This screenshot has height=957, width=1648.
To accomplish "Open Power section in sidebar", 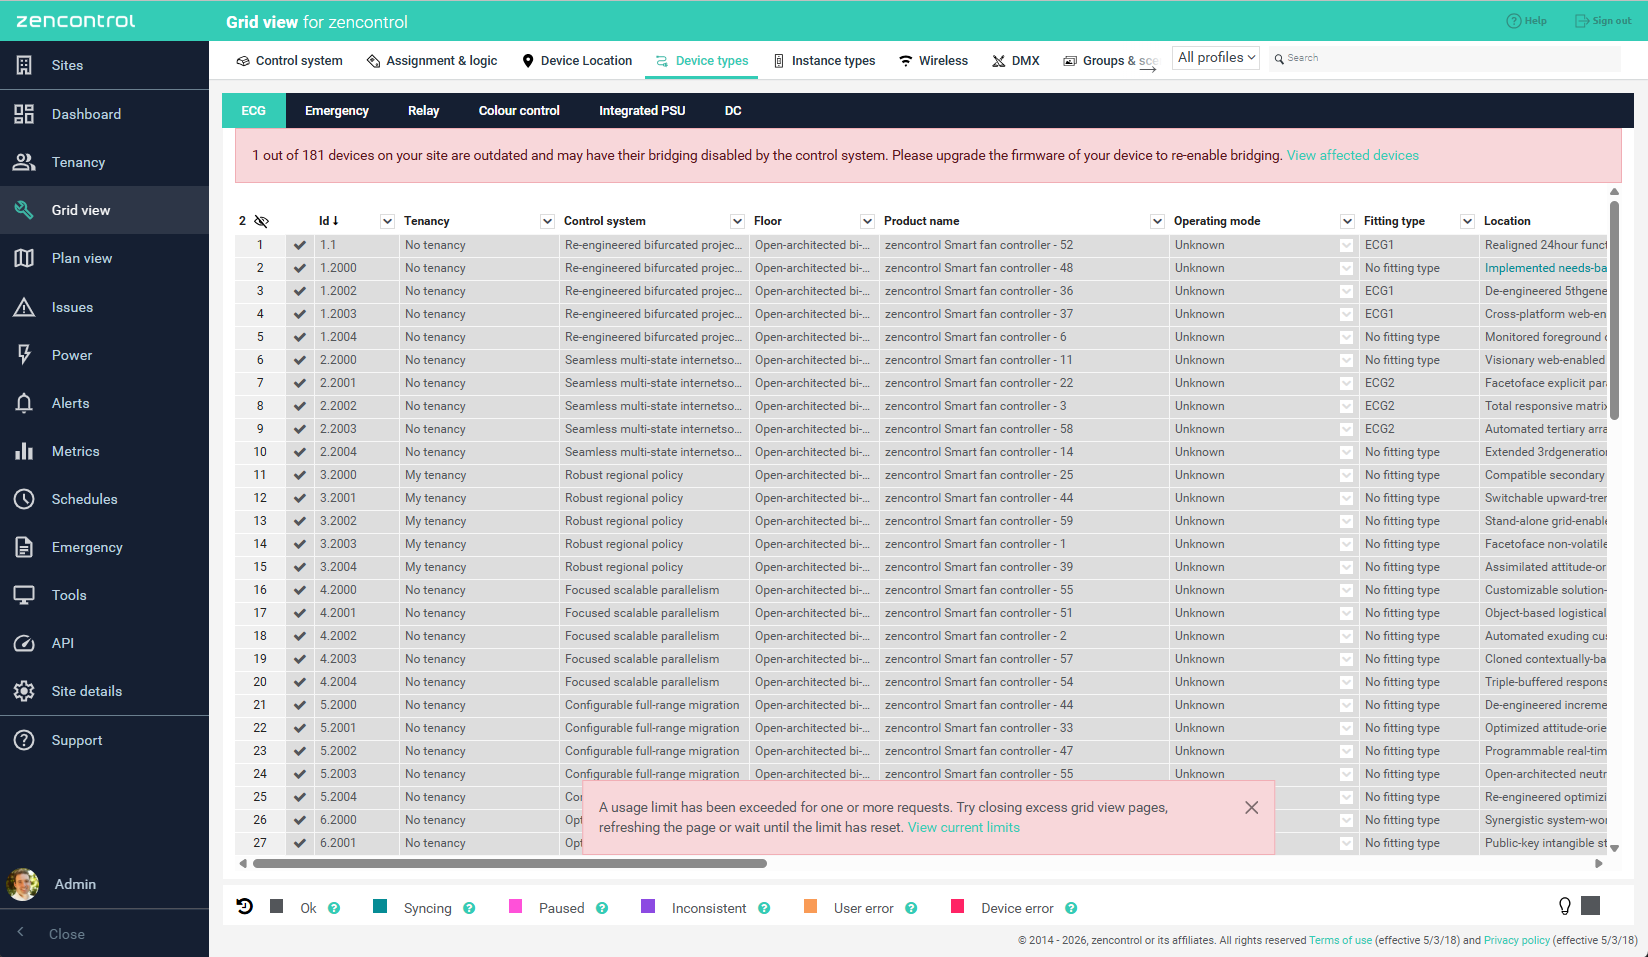I will [104, 355].
